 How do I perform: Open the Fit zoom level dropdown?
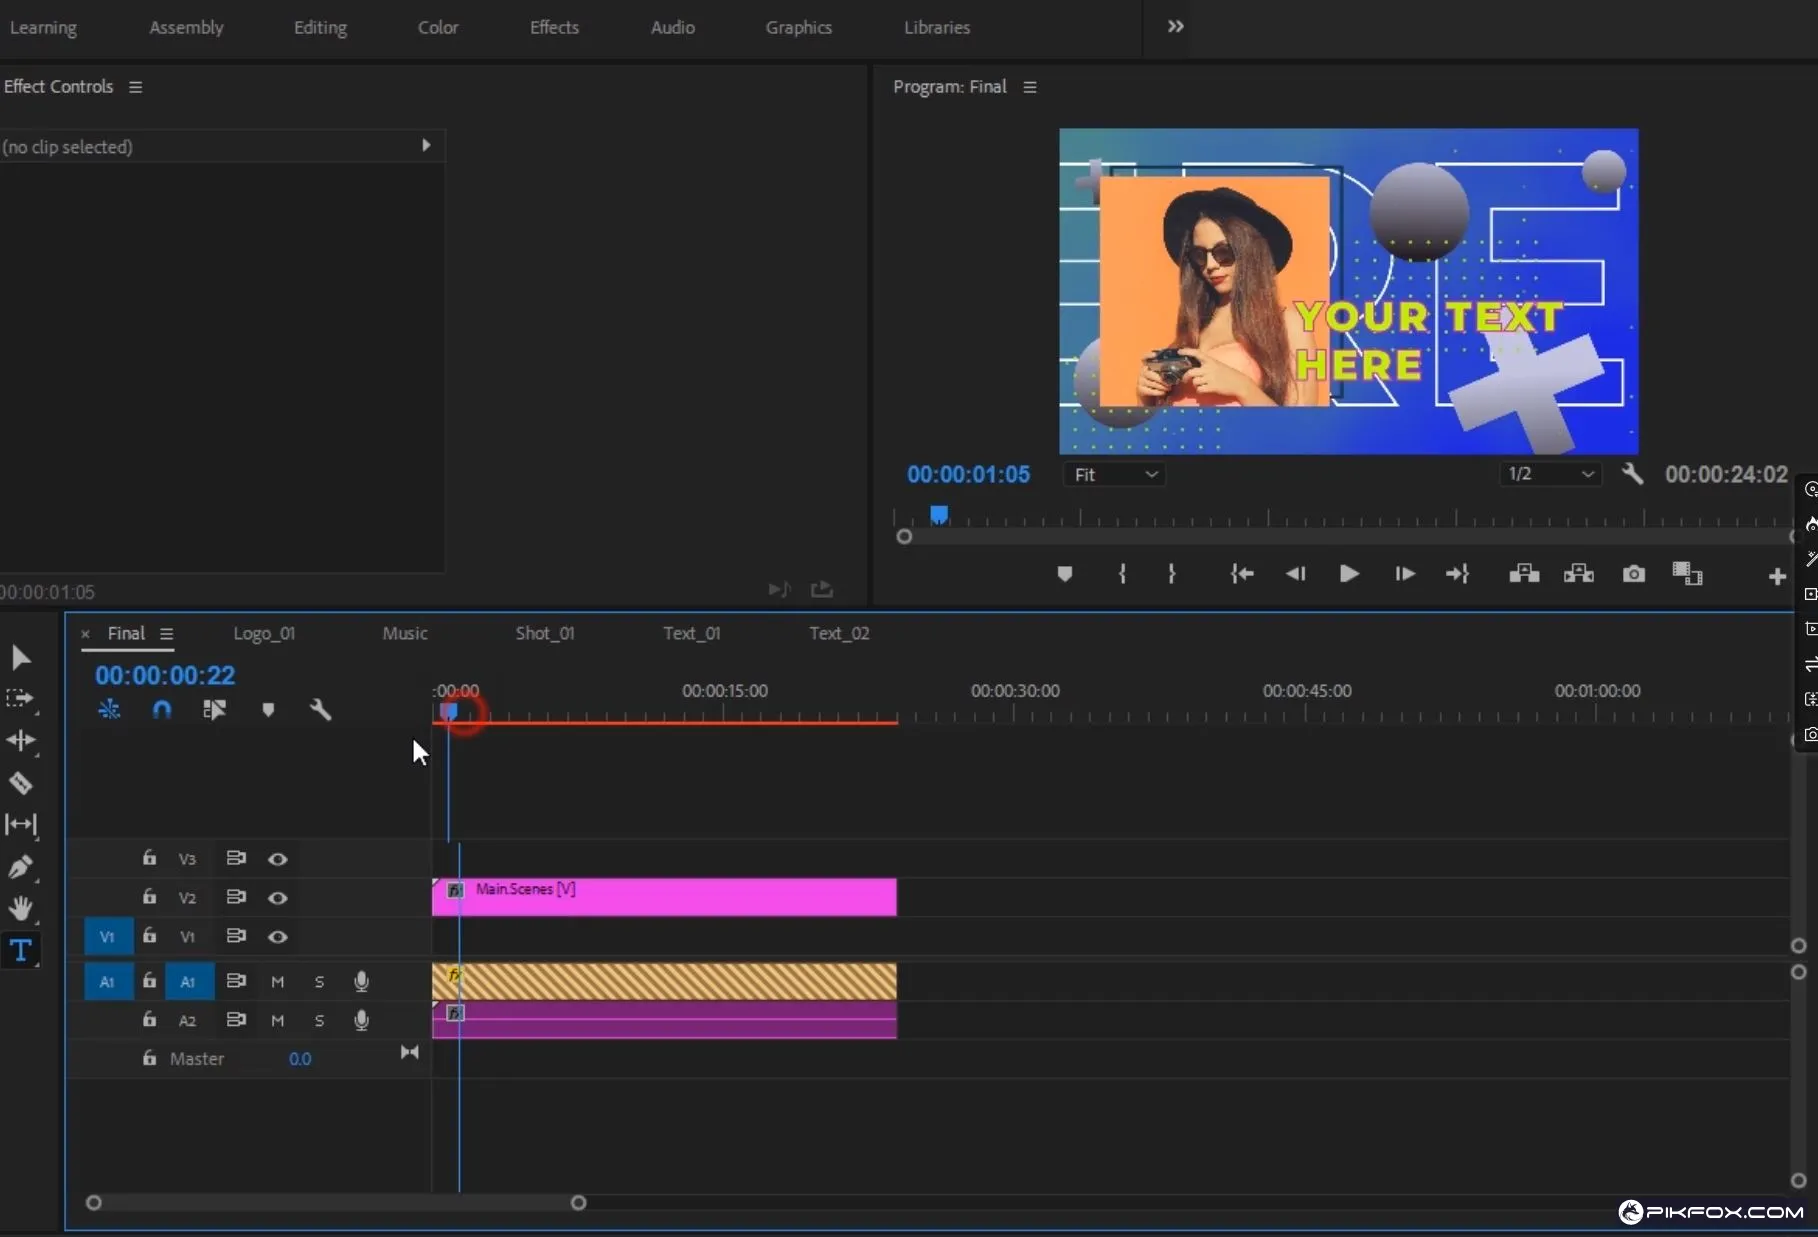[1115, 475]
